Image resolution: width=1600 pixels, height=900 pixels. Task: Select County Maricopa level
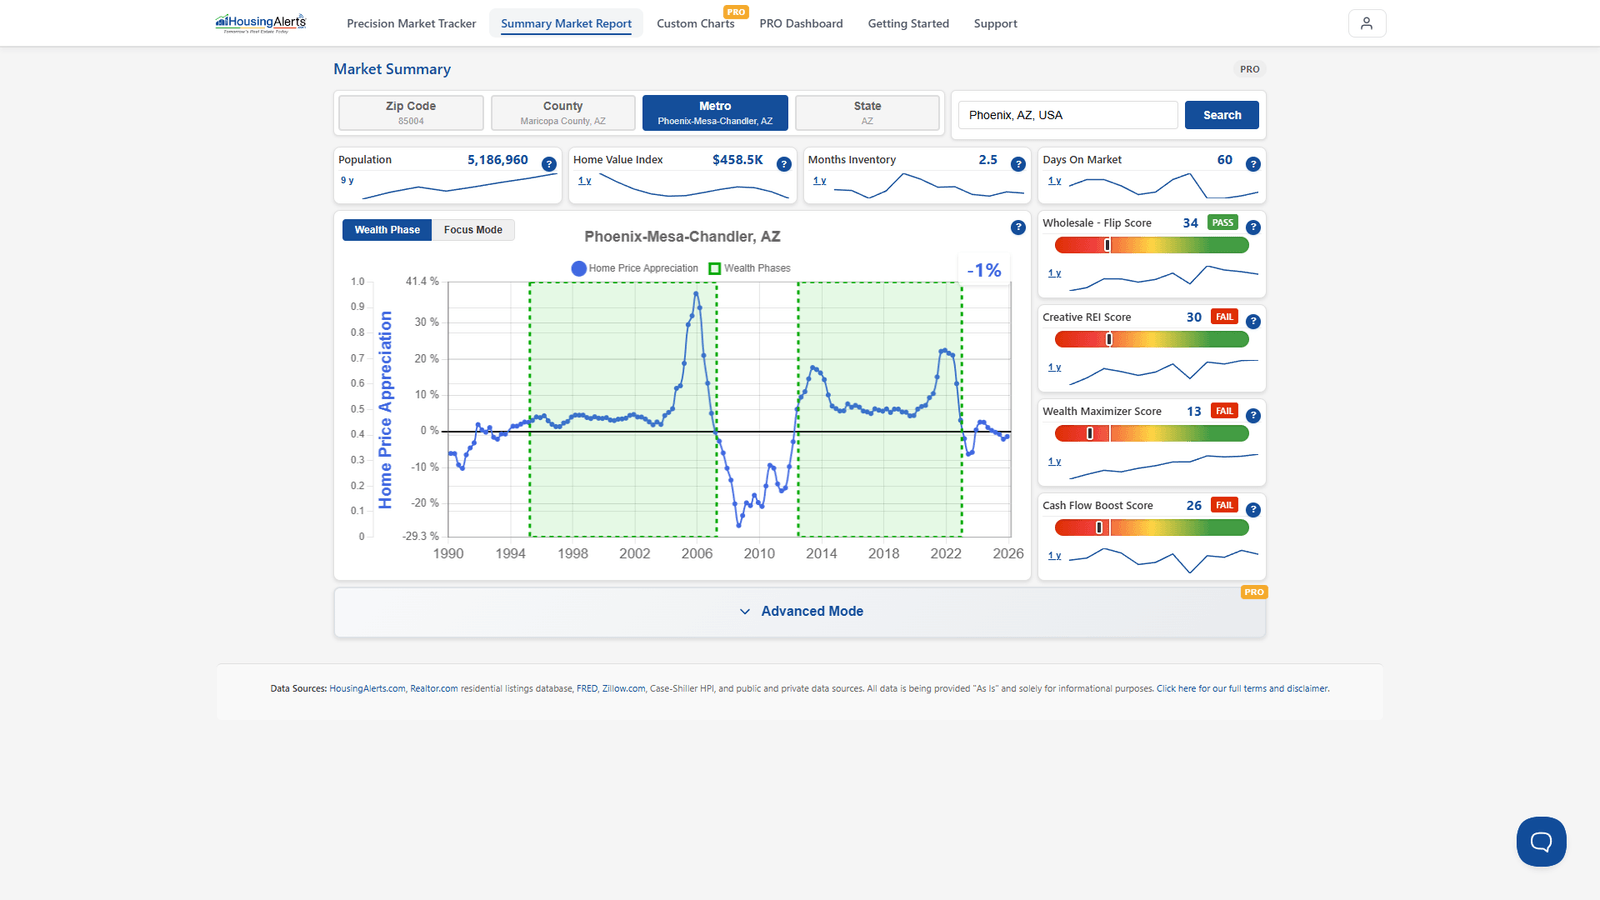point(563,112)
